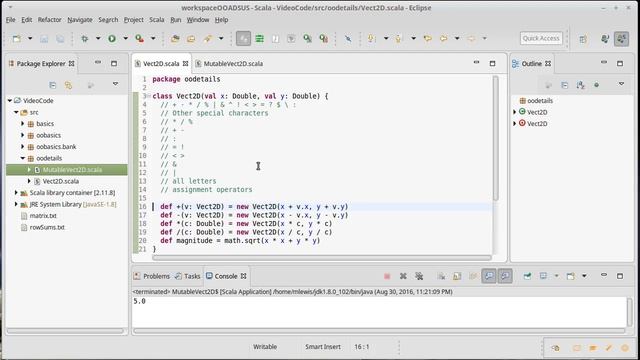Expand Scala library container node
Image resolution: width=640 pixels, height=360 pixels.
[x=16, y=193]
